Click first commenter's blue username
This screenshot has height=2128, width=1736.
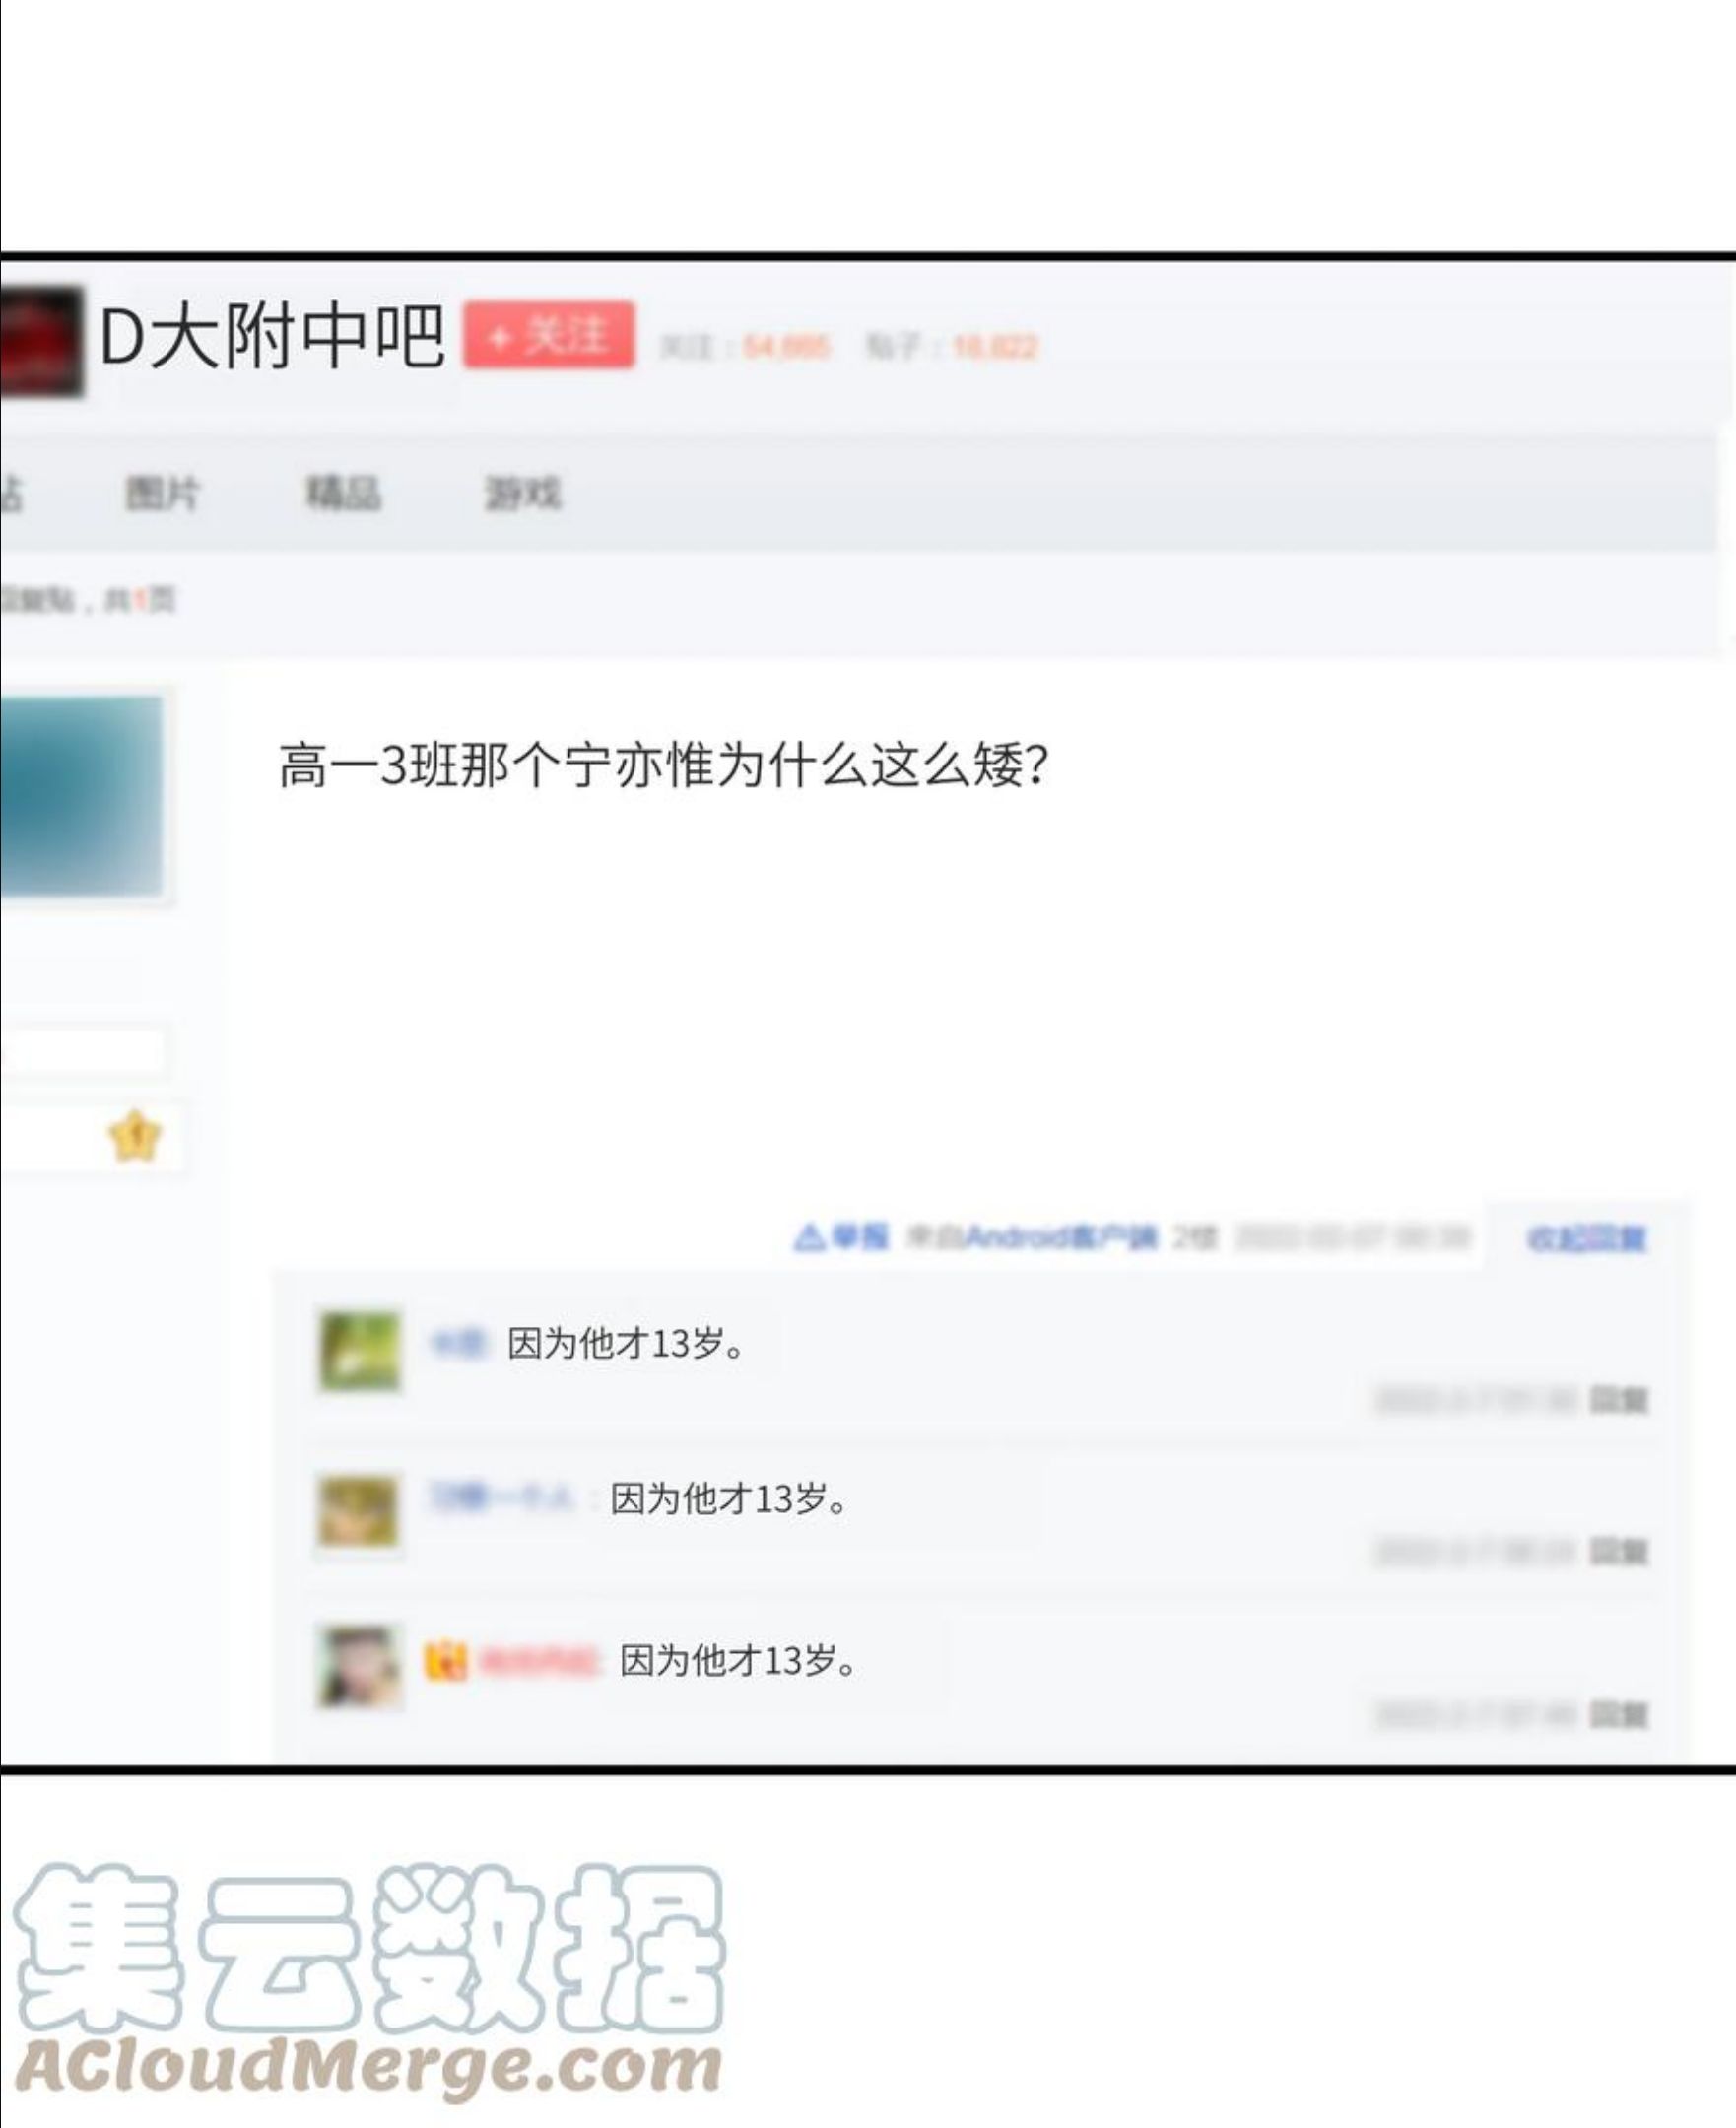coord(457,1344)
